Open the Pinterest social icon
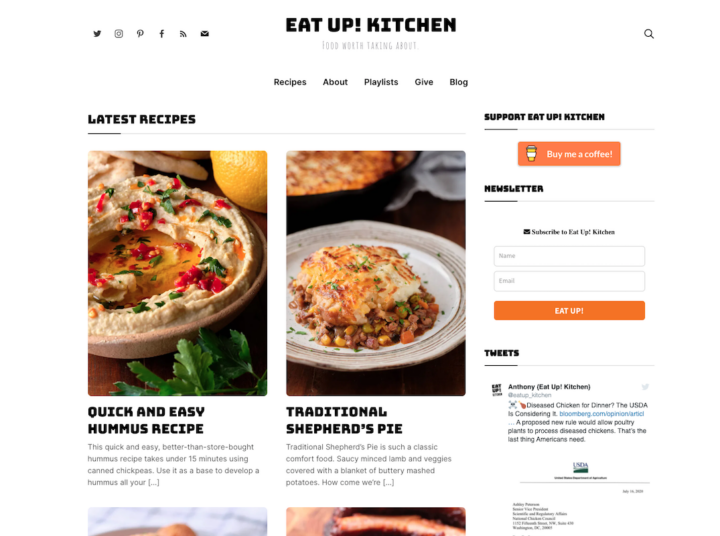The height and width of the screenshot is (536, 720). [x=140, y=34]
